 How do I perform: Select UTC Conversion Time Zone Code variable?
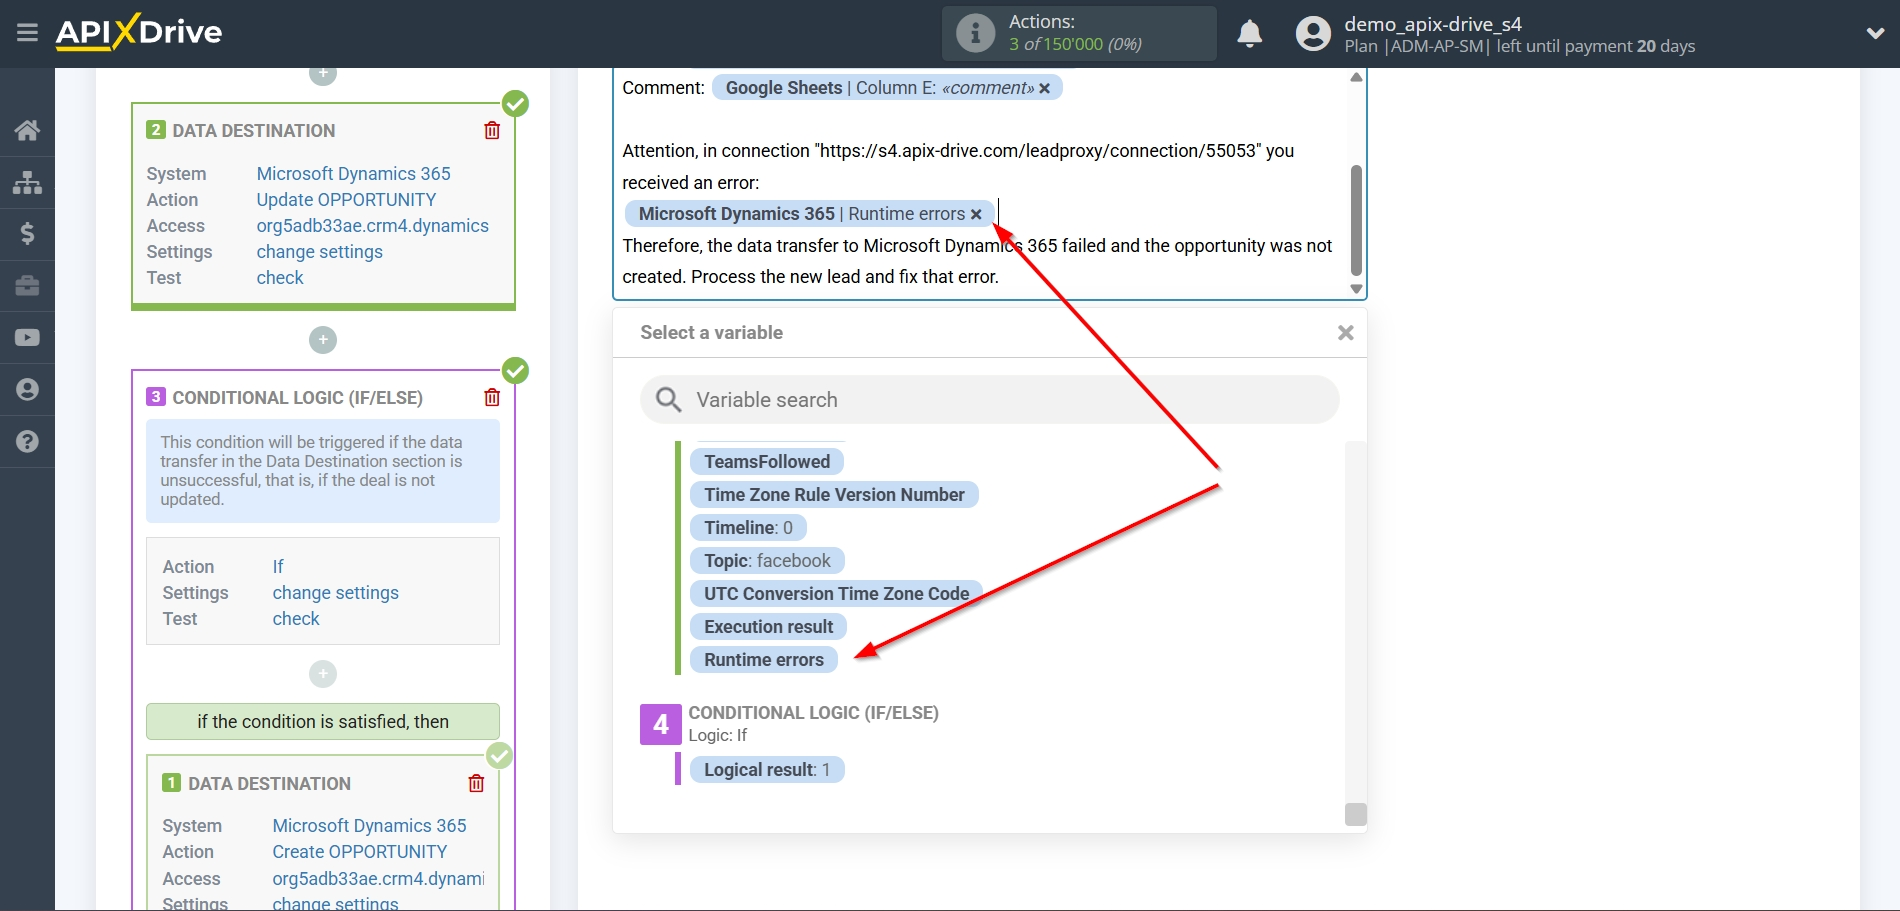pyautogui.click(x=836, y=594)
